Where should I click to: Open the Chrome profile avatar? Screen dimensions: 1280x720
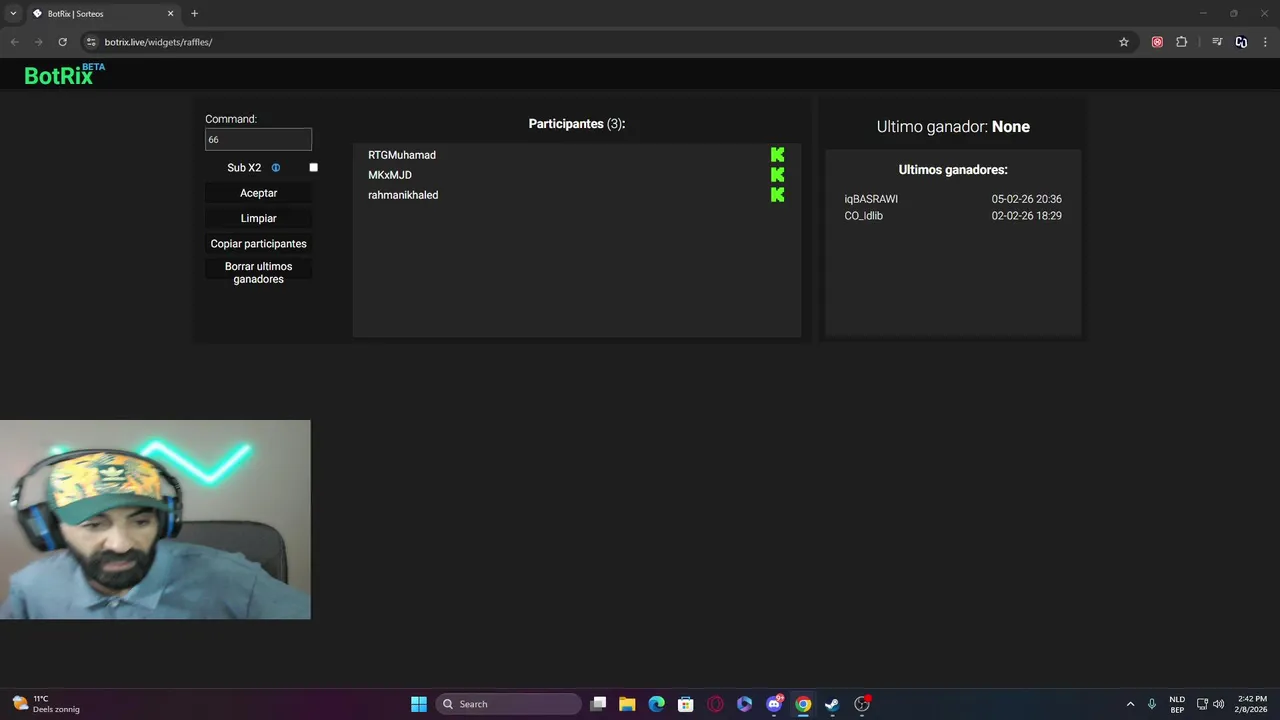[1241, 42]
